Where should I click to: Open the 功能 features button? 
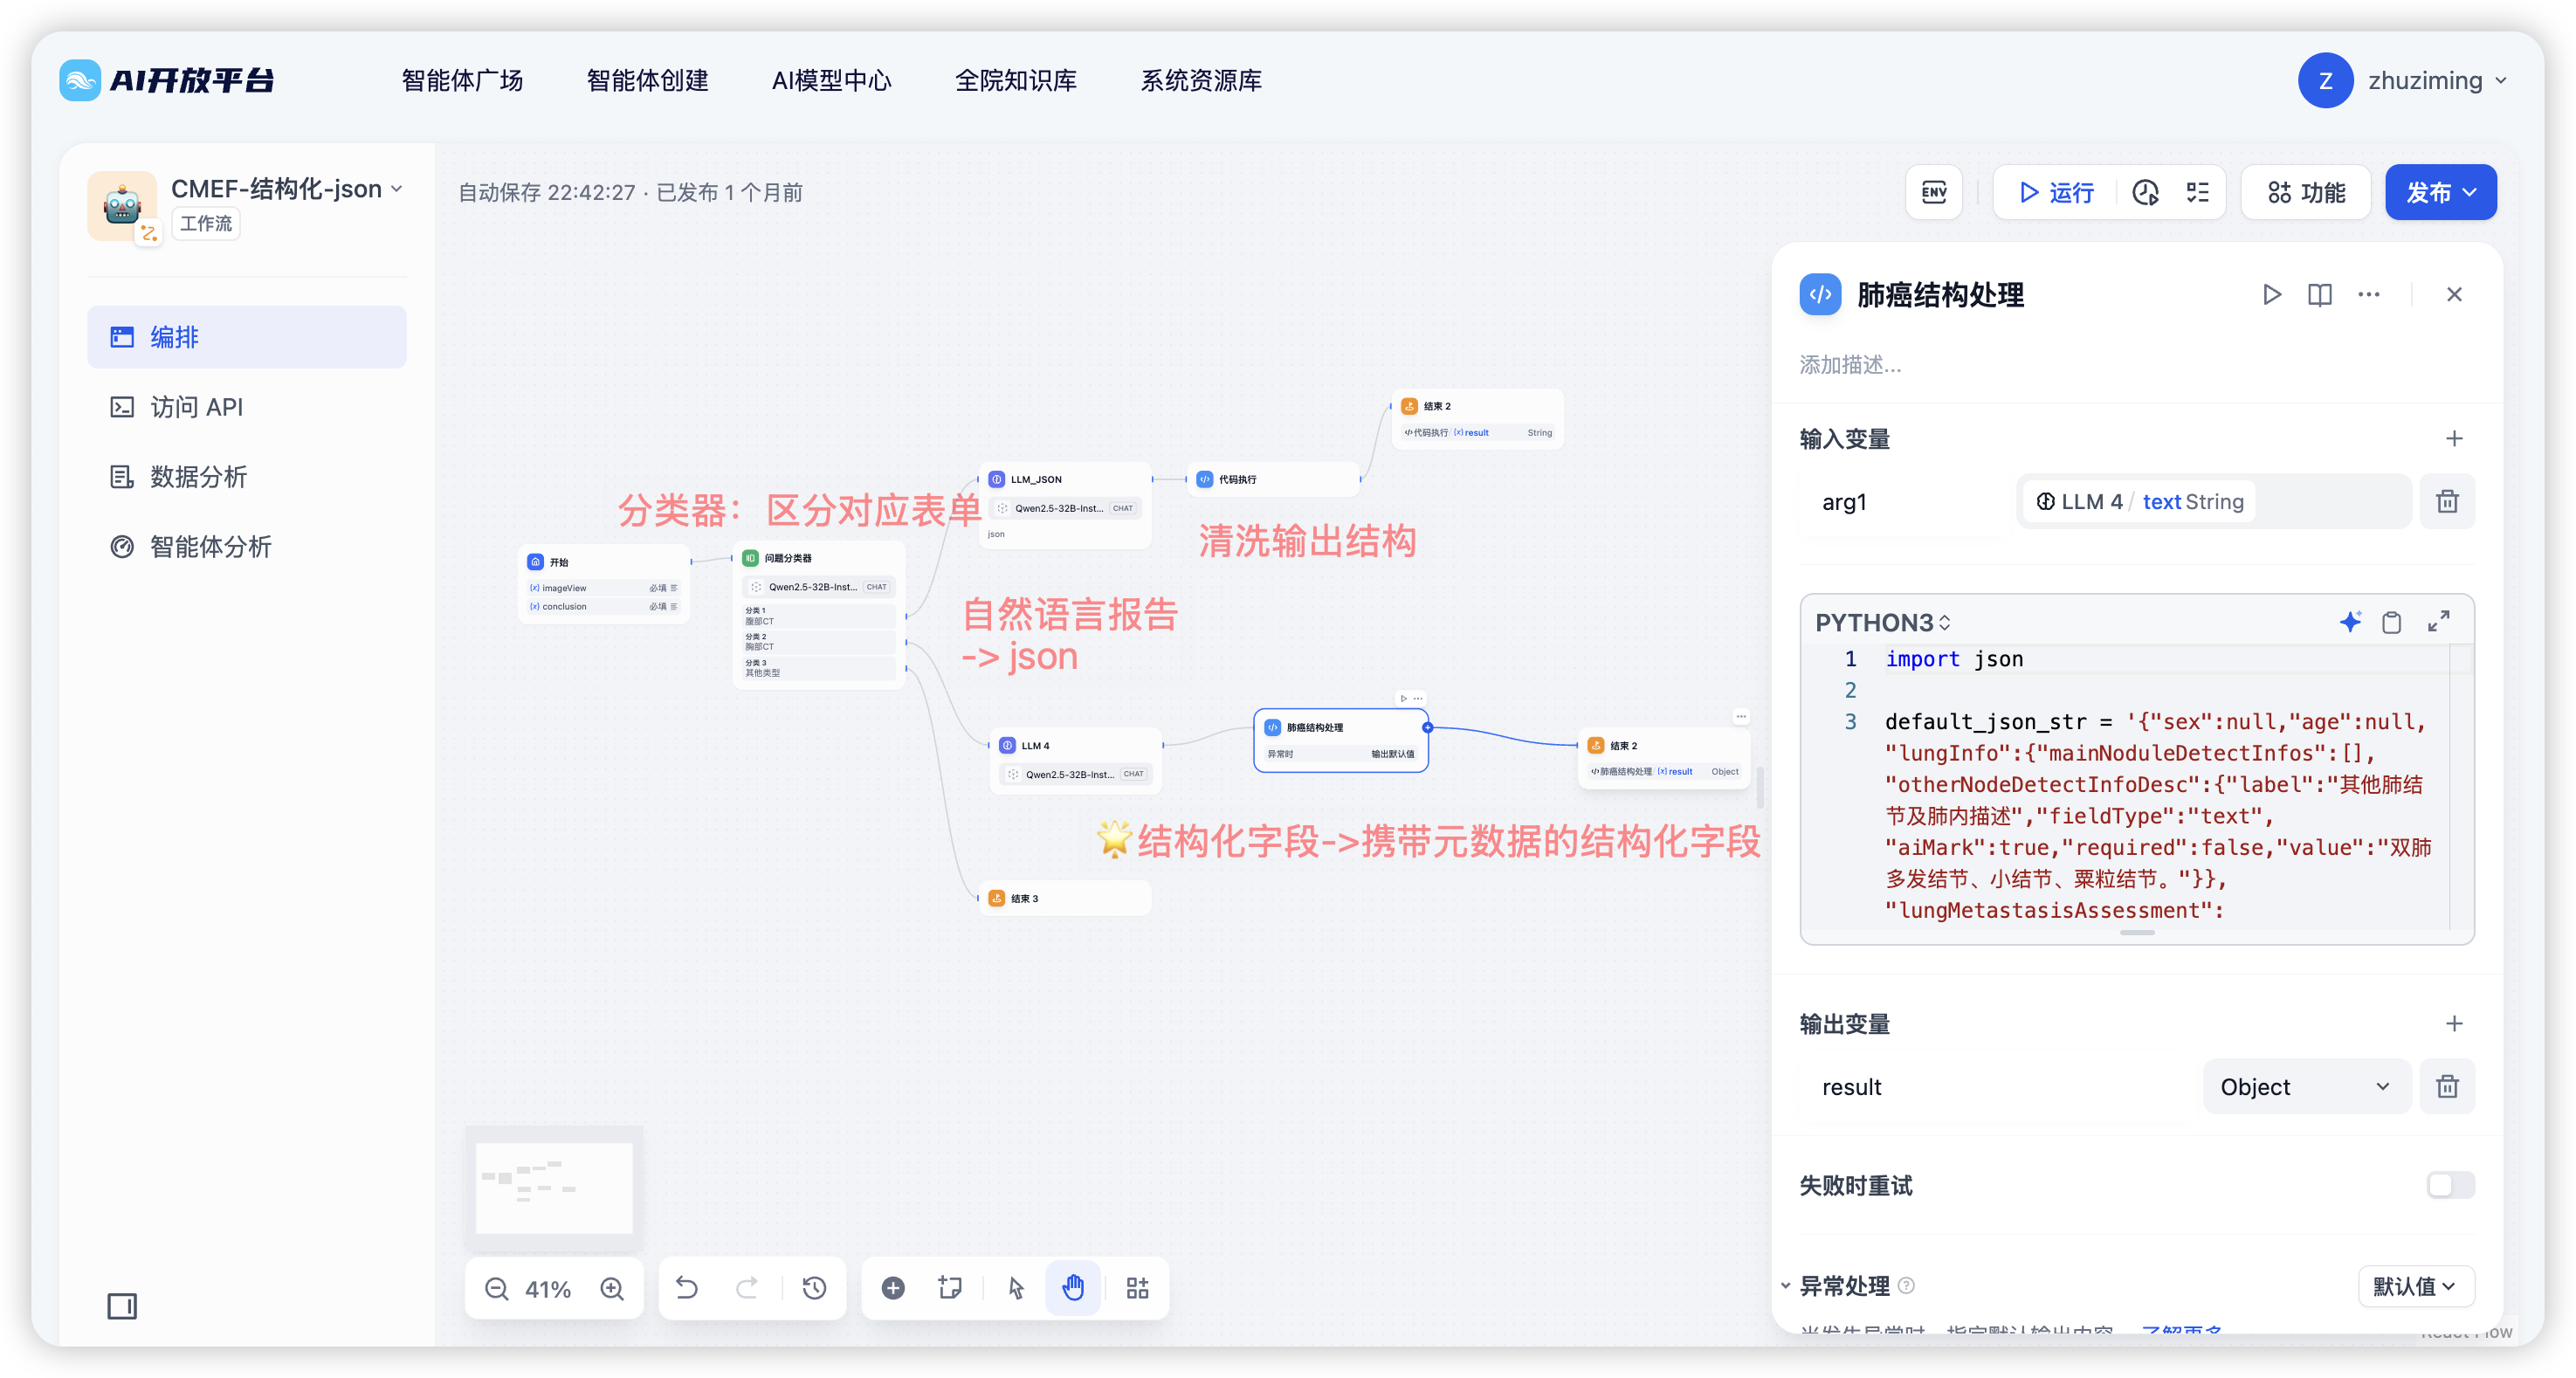pyautogui.click(x=2305, y=192)
